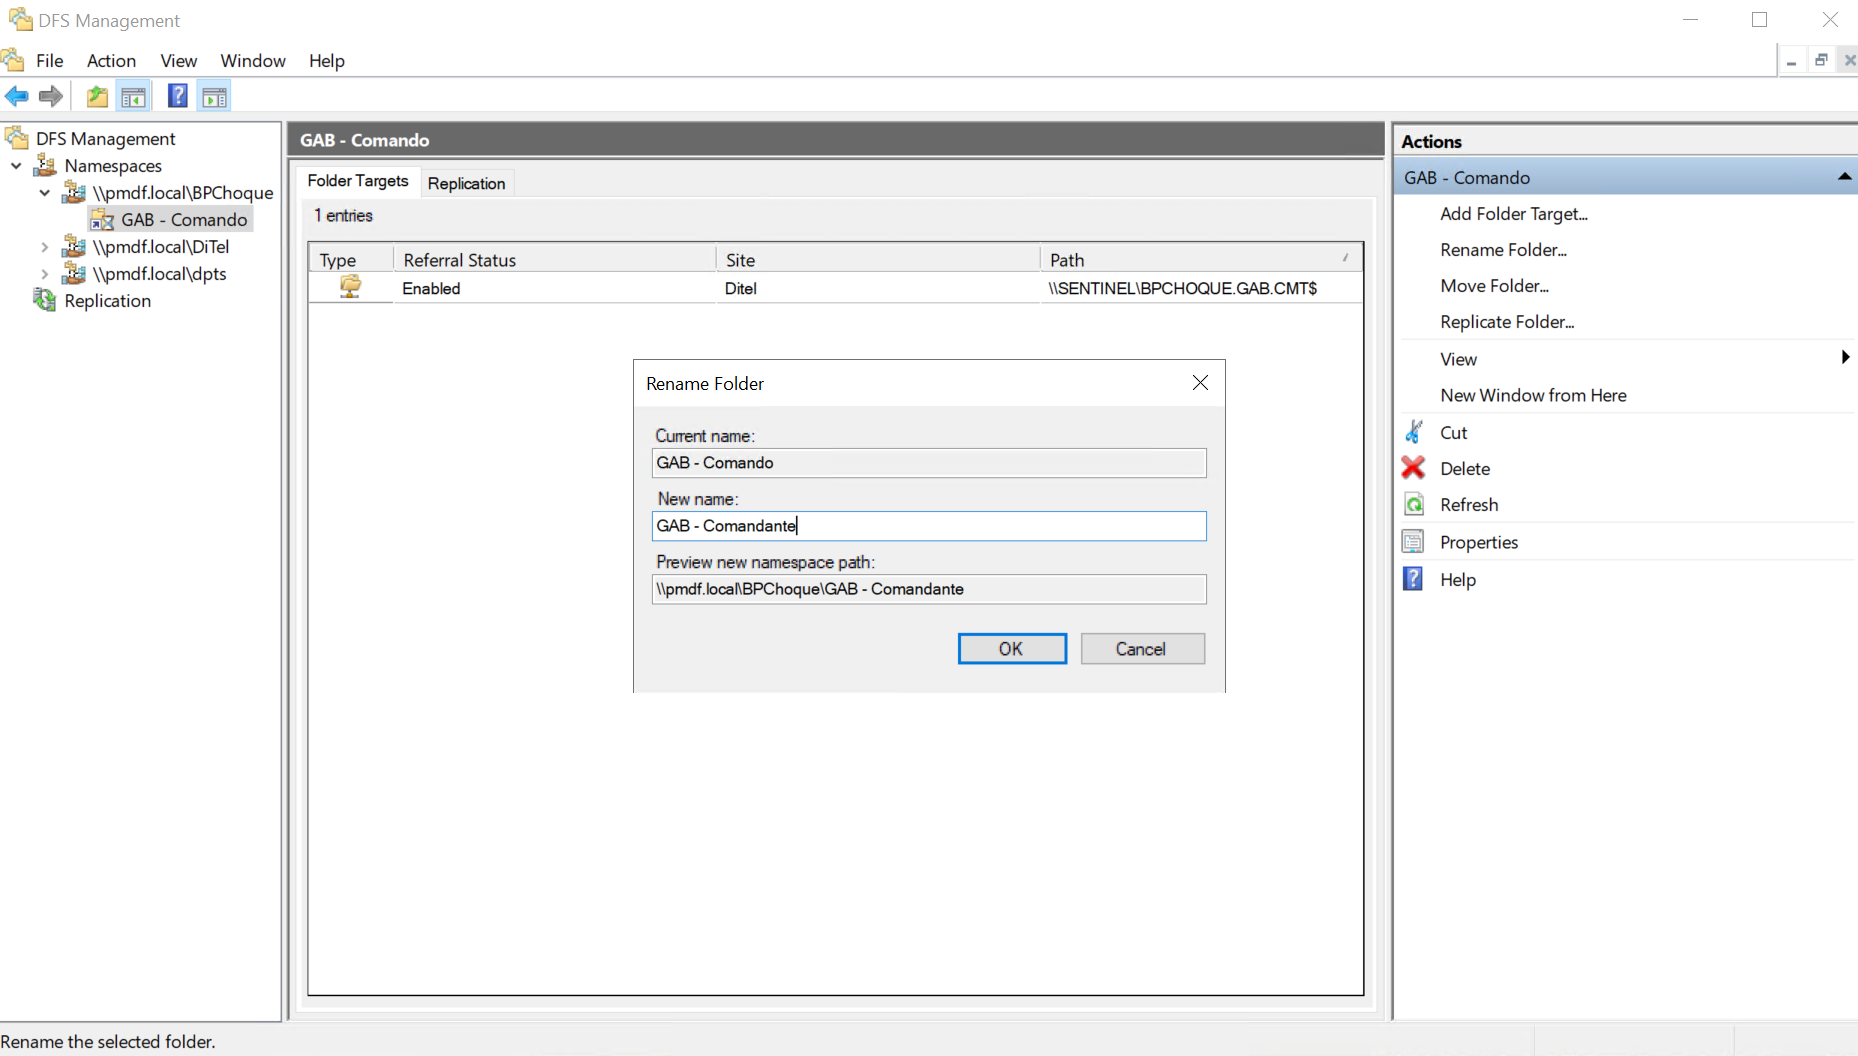Click the red Delete action icon
The image size is (1858, 1056).
[x=1413, y=468]
